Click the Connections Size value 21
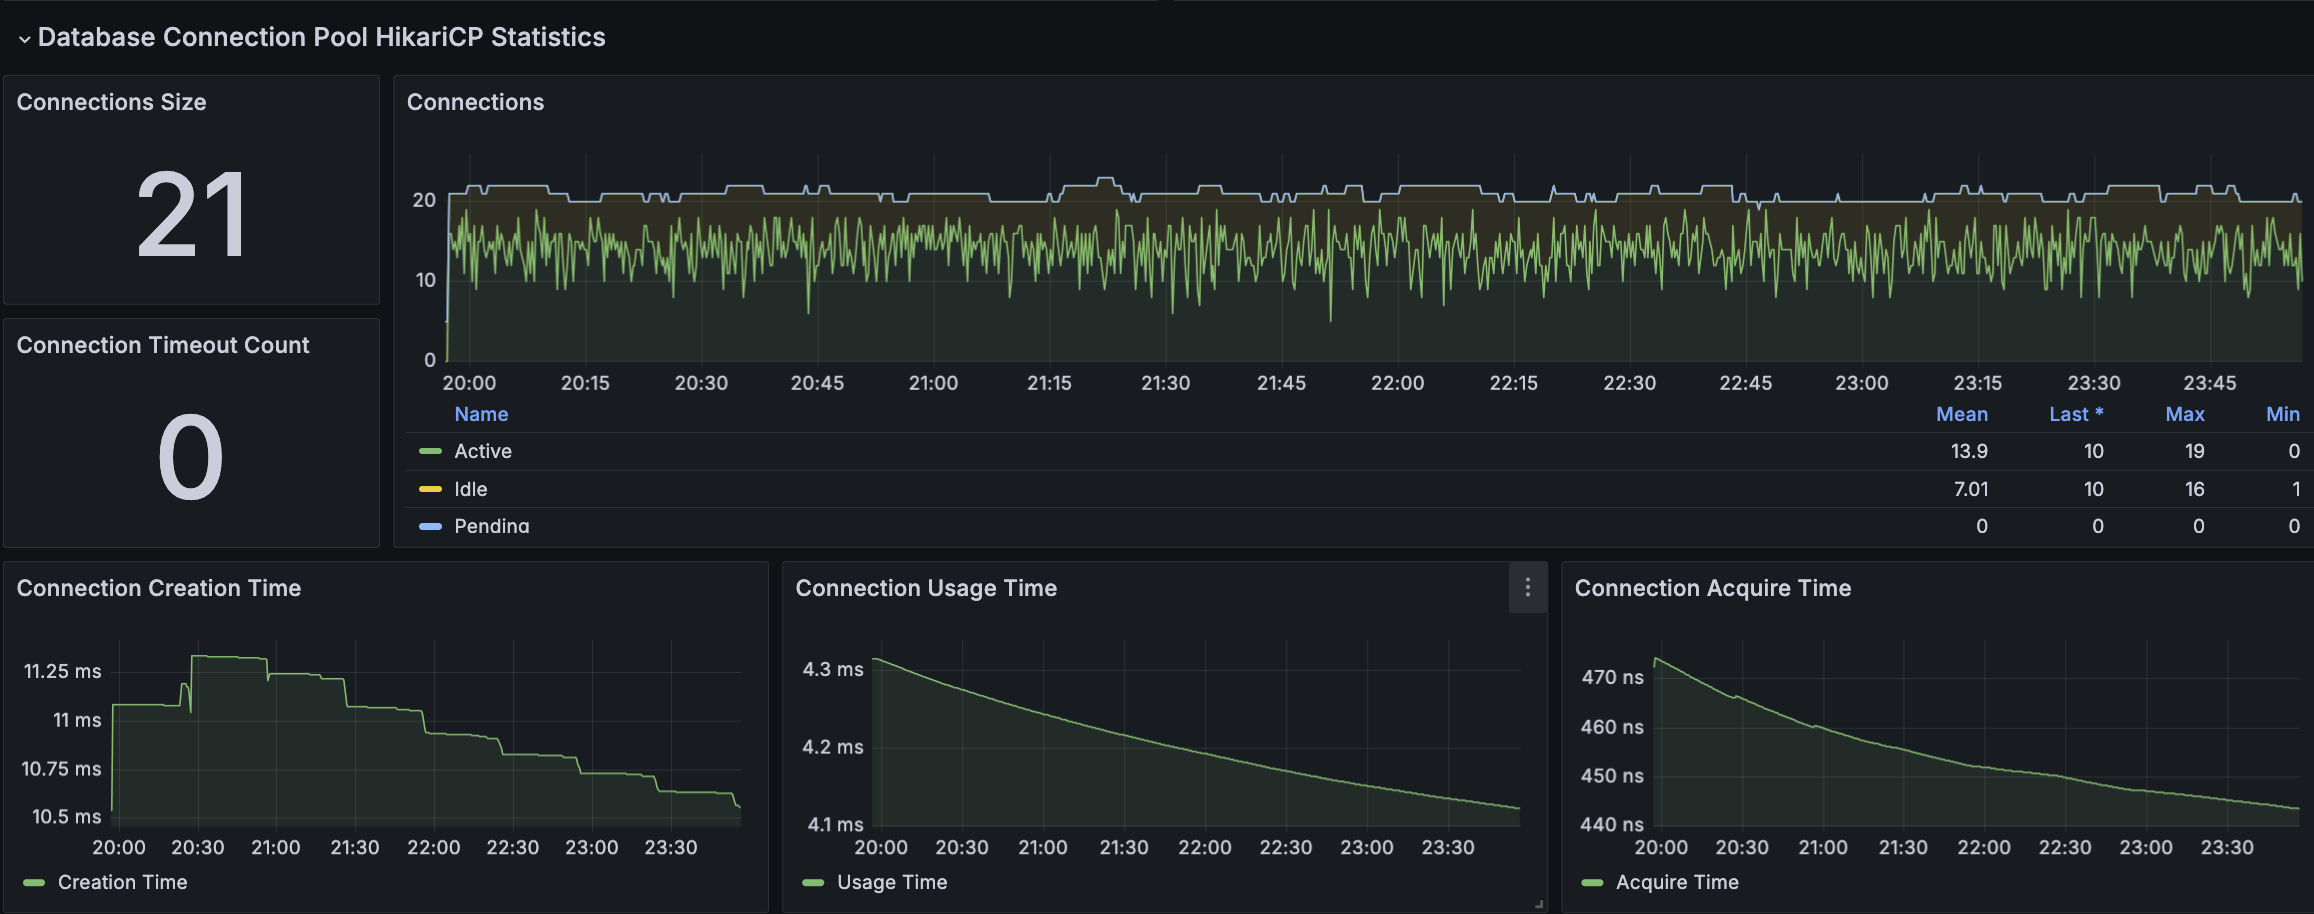2314x914 pixels. 191,214
